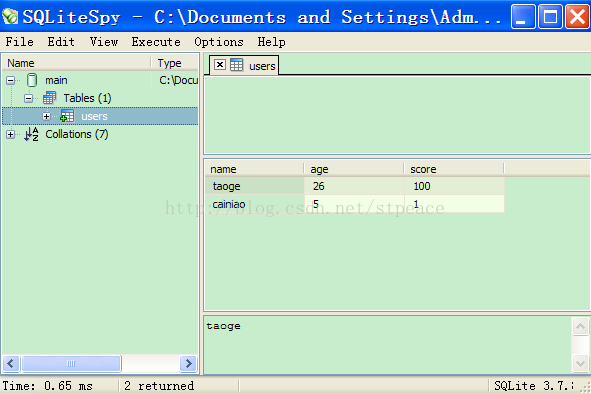The width and height of the screenshot is (591, 394).
Task: Select the cainiao score cell showing 1
Action: coord(455,204)
